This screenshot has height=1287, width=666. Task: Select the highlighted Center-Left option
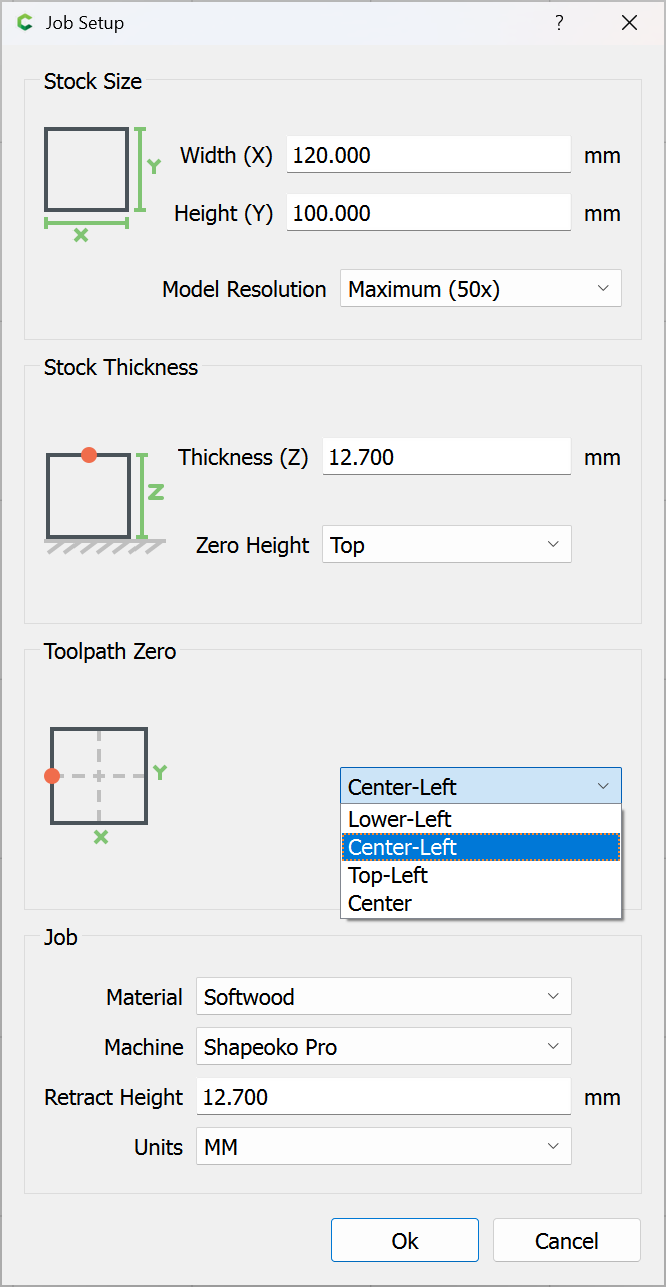point(402,847)
